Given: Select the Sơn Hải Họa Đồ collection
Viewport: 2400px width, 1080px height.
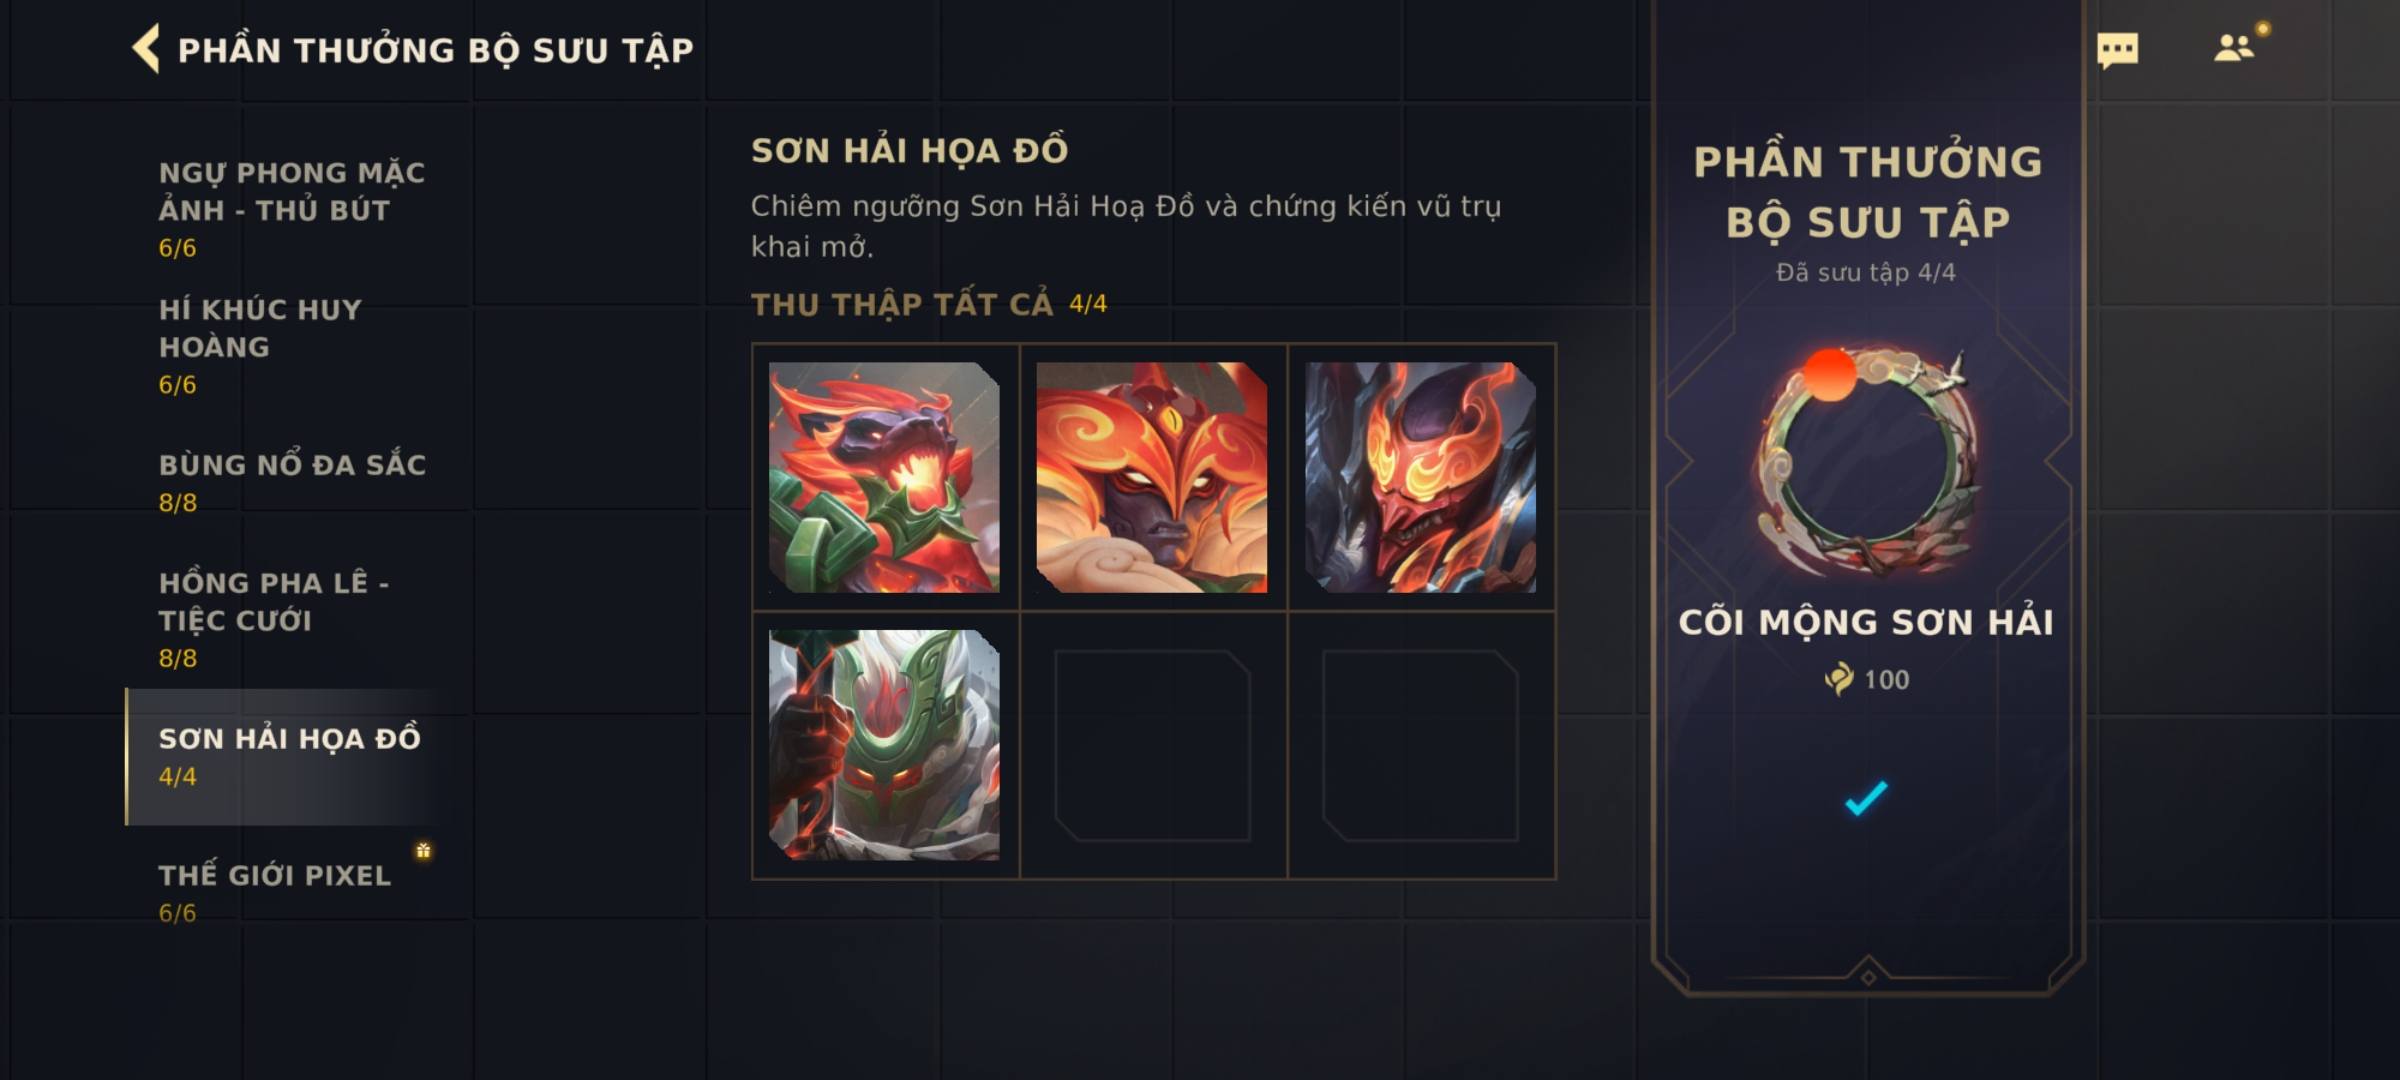Looking at the screenshot, I should (x=290, y=757).
